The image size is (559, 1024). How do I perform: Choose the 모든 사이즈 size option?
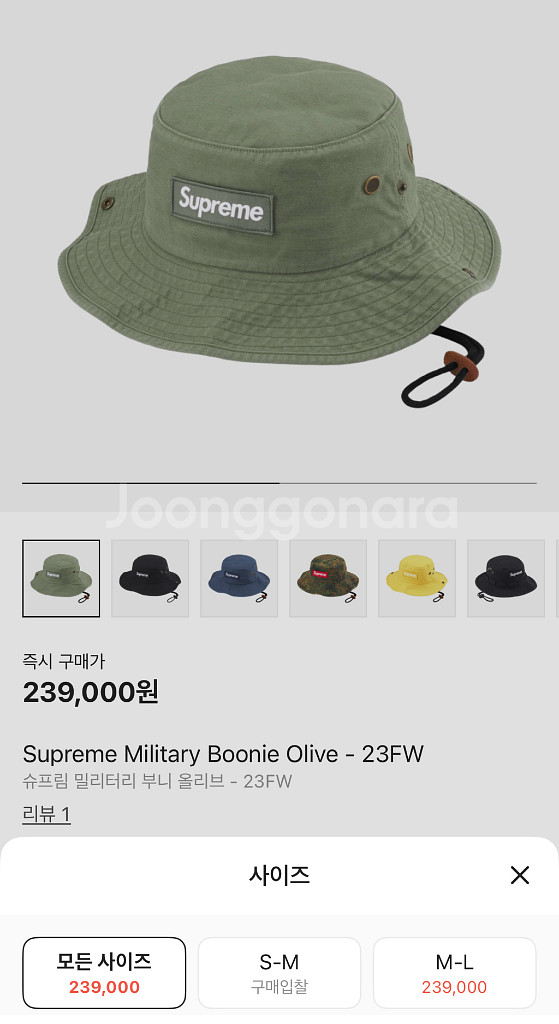pyautogui.click(x=104, y=973)
